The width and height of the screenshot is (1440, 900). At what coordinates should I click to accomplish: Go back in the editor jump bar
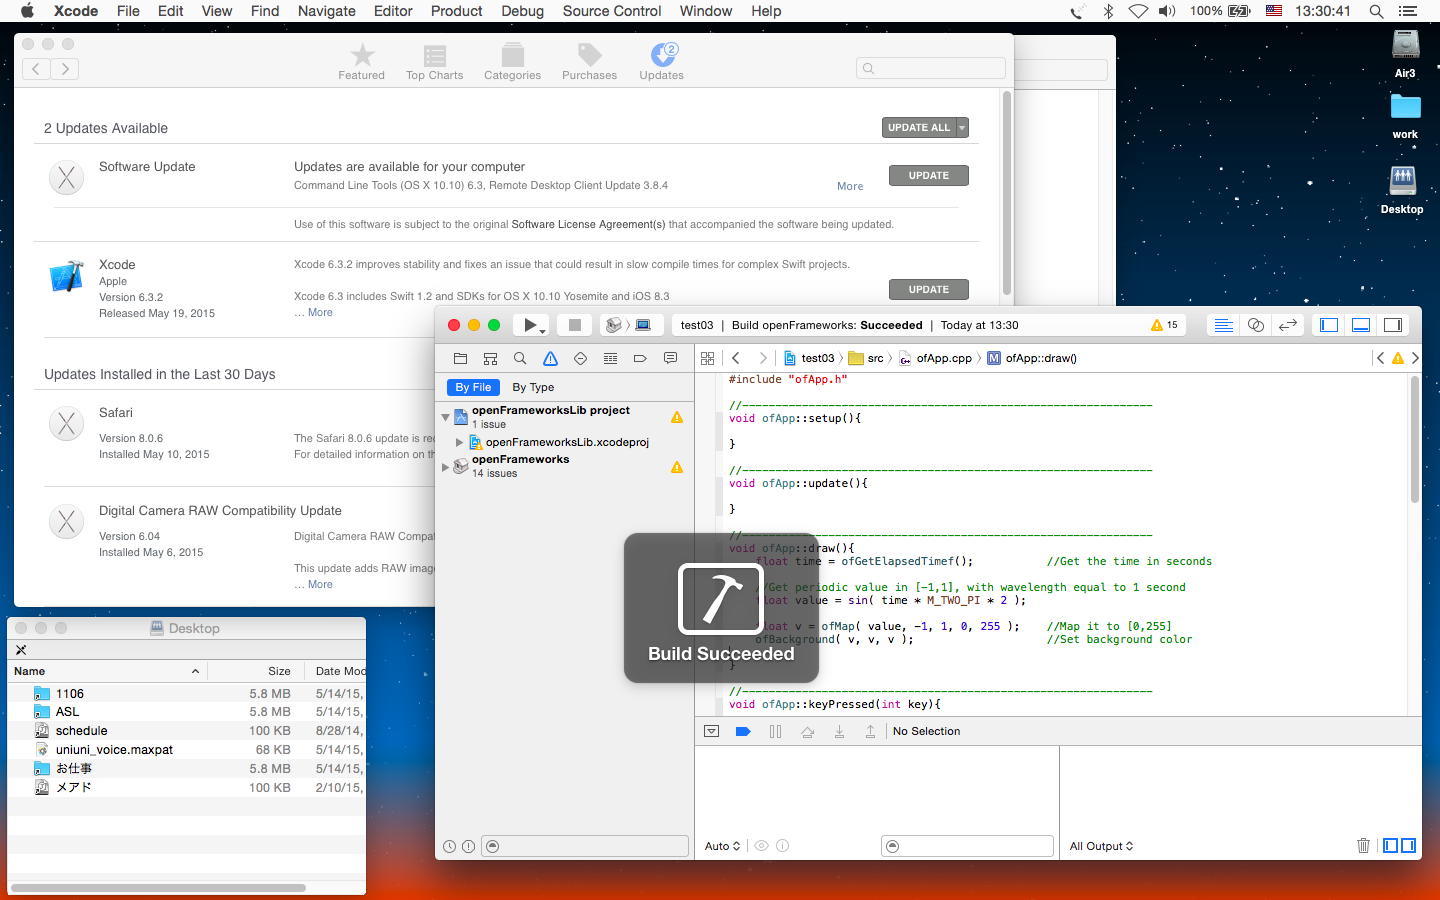736,358
